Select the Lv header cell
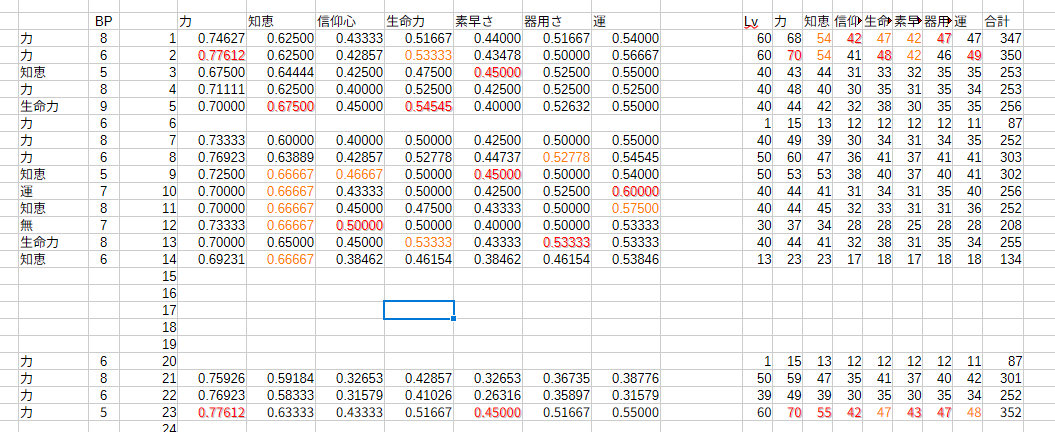Viewport: 1055px width, 432px height. pos(758,22)
